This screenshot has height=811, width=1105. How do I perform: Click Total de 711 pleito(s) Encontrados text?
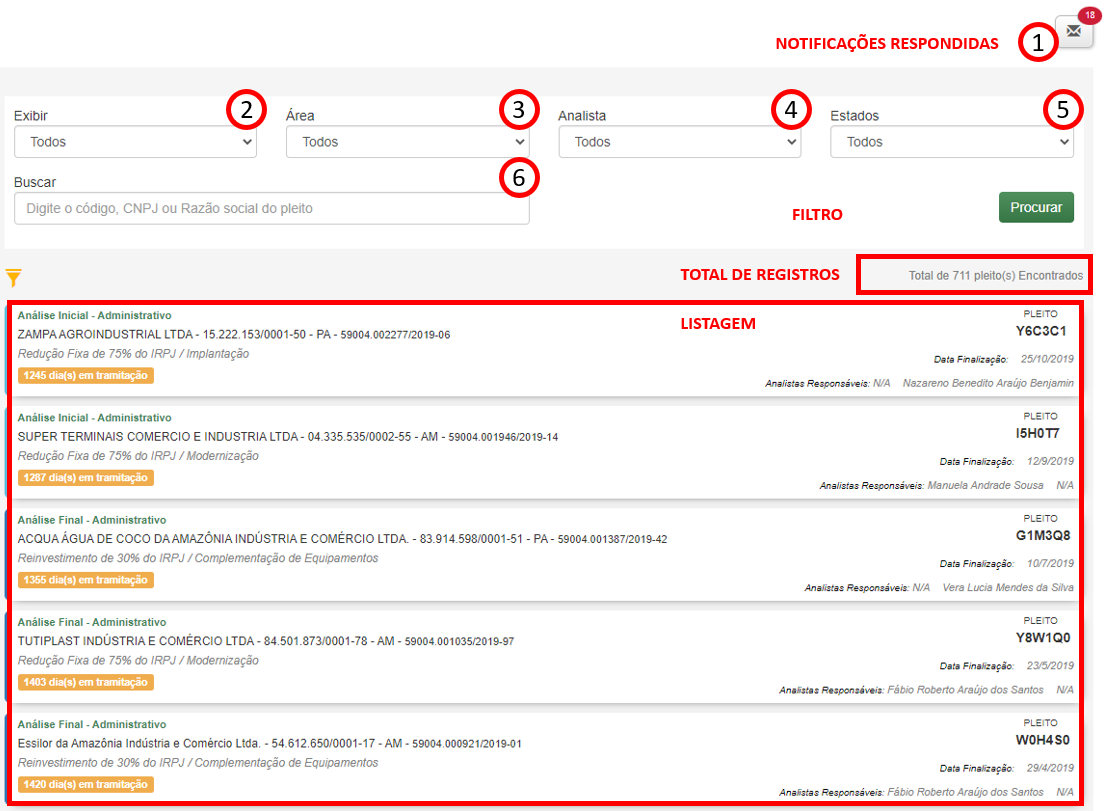tap(995, 276)
